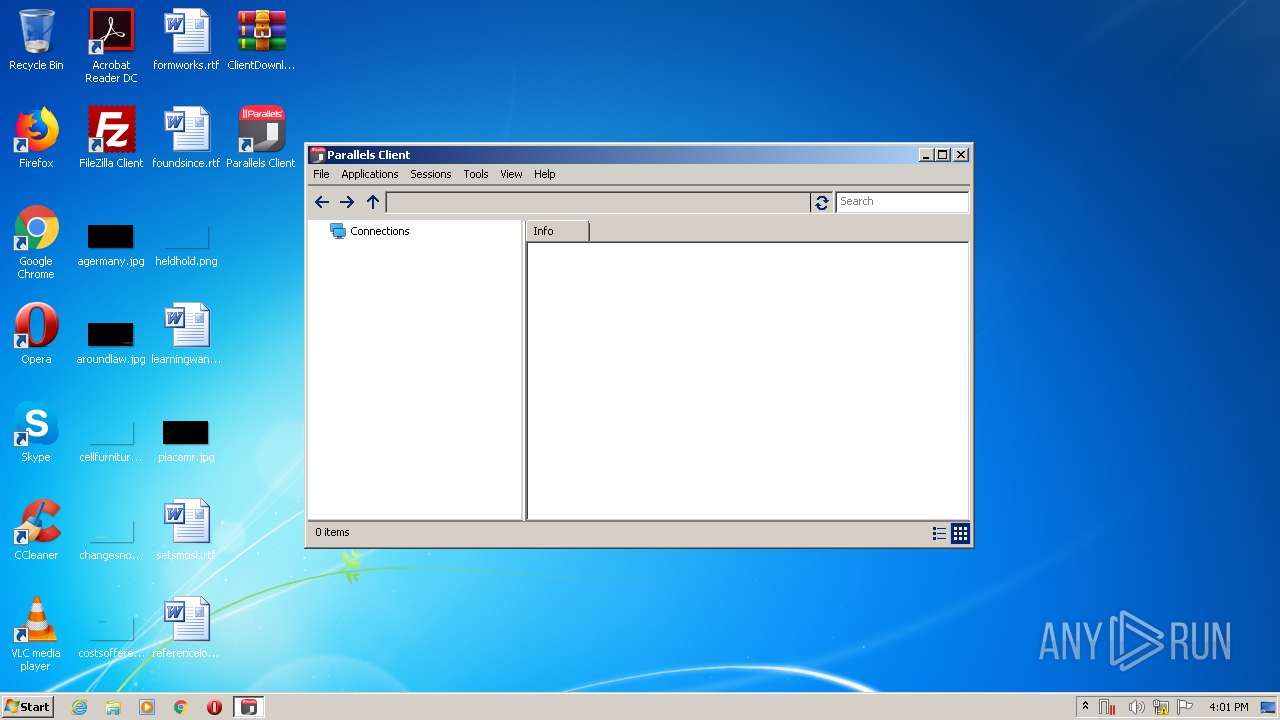
Task: Select the VLC media player shortcut
Action: (x=36, y=634)
